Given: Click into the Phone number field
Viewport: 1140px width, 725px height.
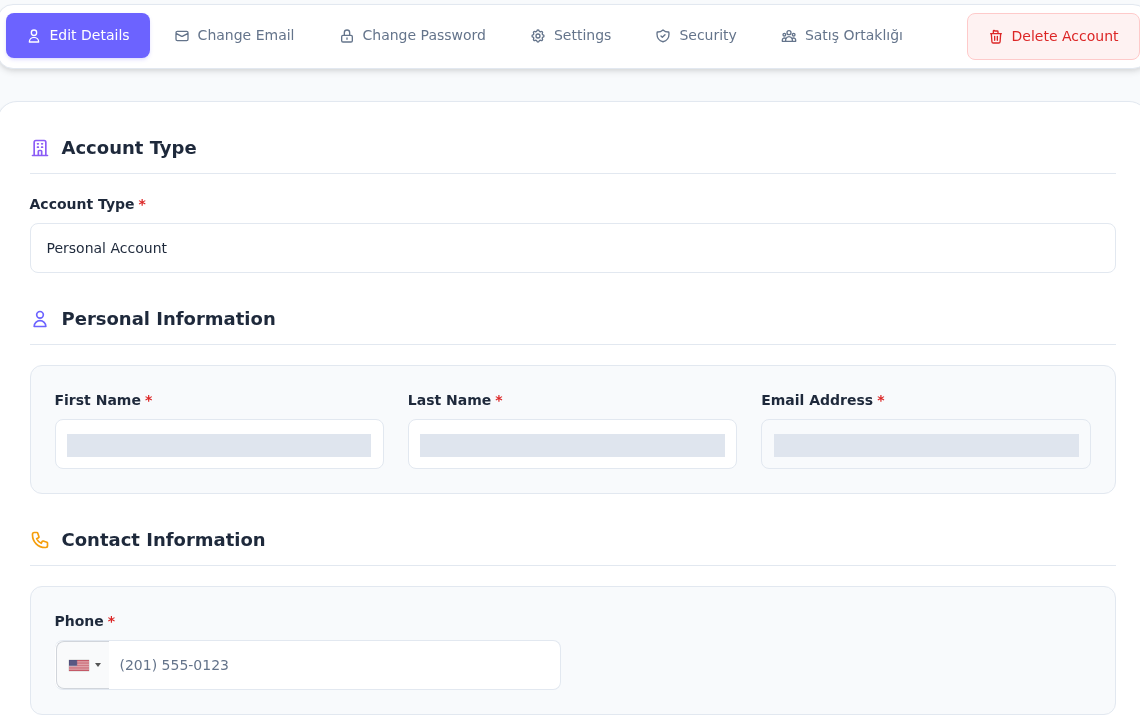Looking at the screenshot, I should pyautogui.click(x=334, y=665).
